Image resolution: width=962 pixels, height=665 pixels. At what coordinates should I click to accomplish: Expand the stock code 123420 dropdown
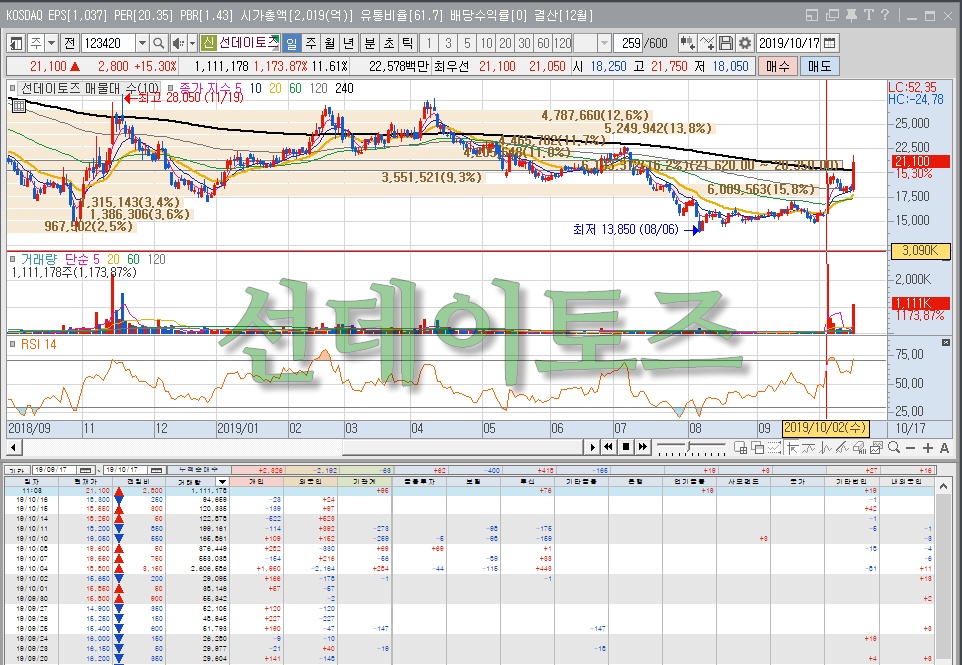(142, 43)
